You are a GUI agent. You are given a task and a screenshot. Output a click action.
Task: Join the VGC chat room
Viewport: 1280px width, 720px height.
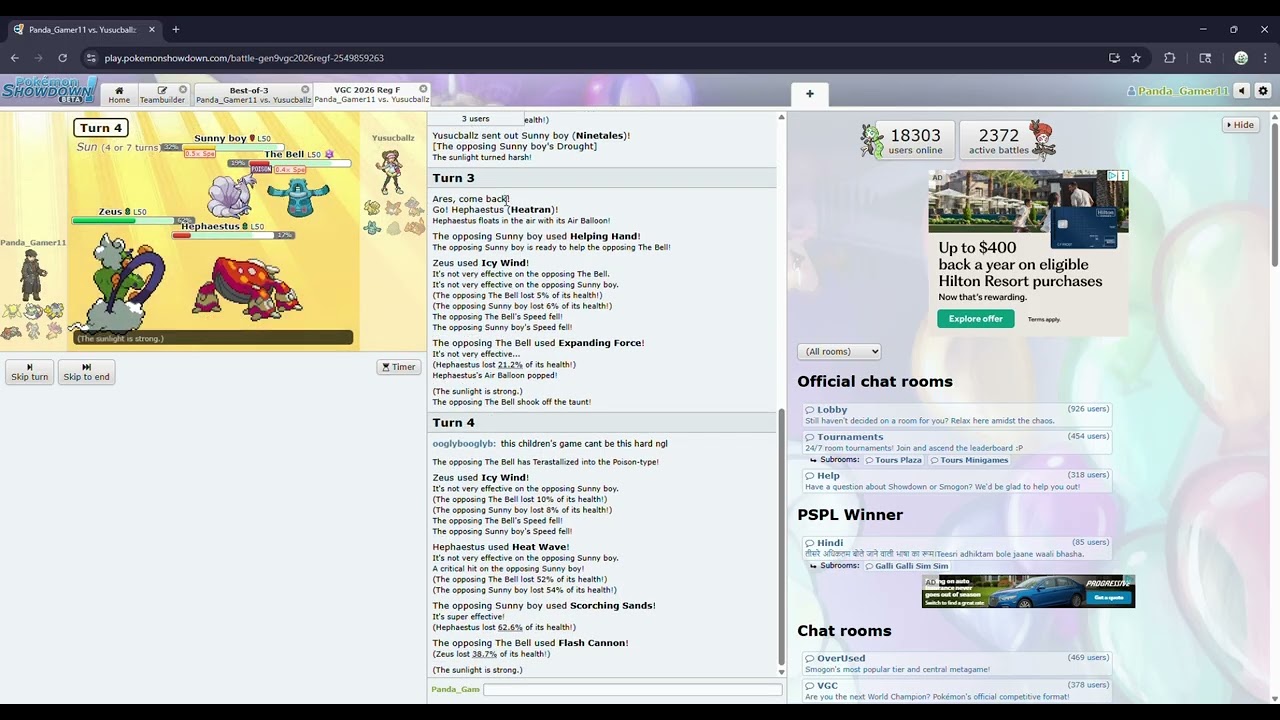click(x=957, y=690)
